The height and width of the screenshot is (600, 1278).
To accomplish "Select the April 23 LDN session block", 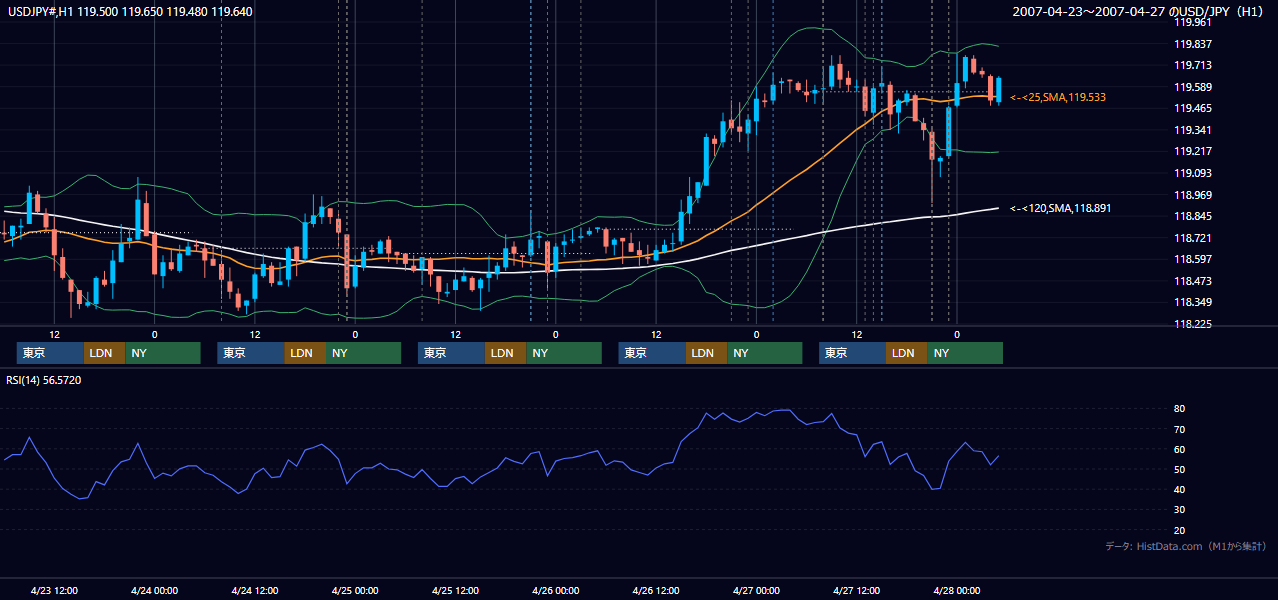I will tap(104, 353).
